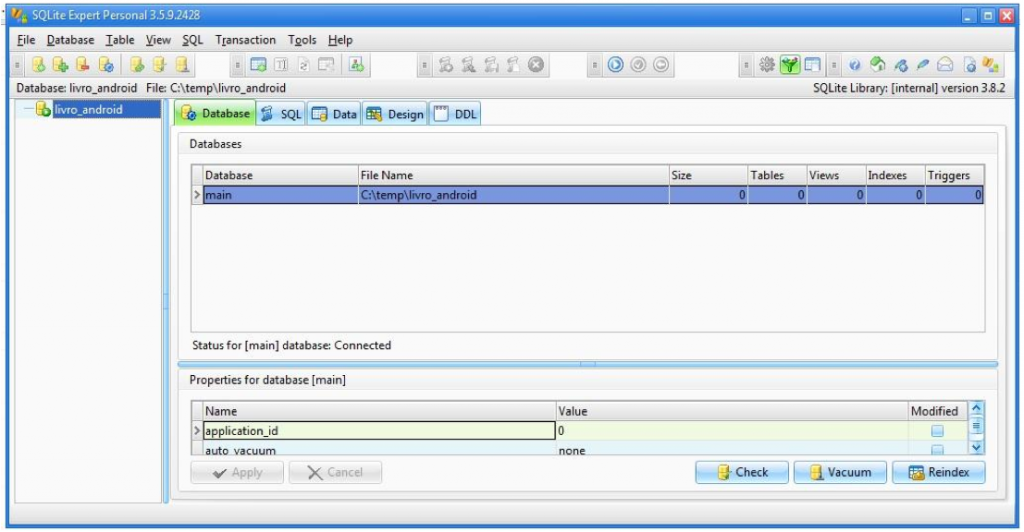
Task: Click the 'C:\temp\livro_android' file name cell
Action: [513, 195]
